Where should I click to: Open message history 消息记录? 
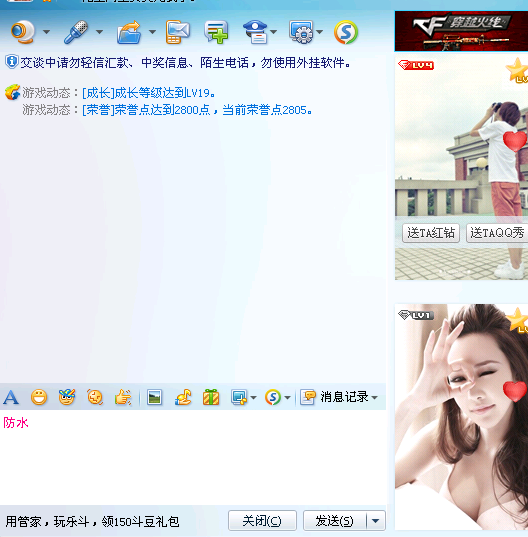335,397
